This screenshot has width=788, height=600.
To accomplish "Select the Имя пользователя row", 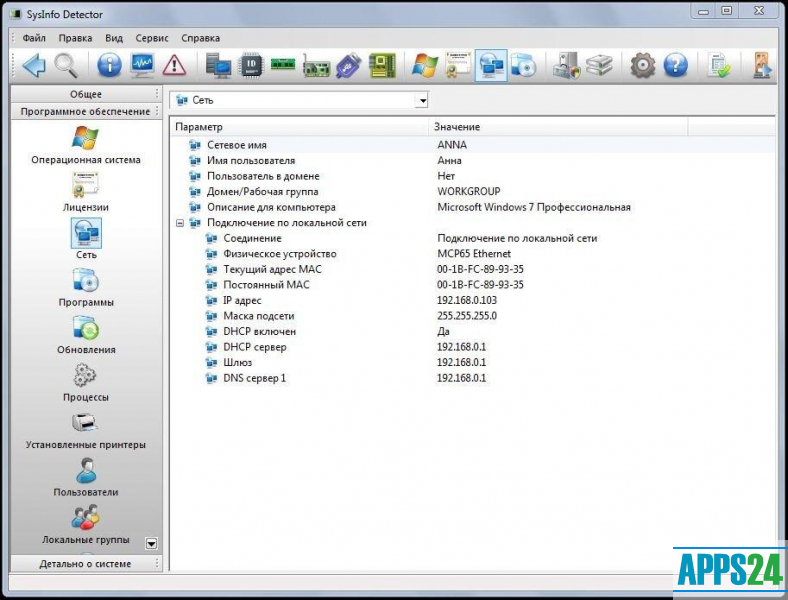I will pos(472,160).
